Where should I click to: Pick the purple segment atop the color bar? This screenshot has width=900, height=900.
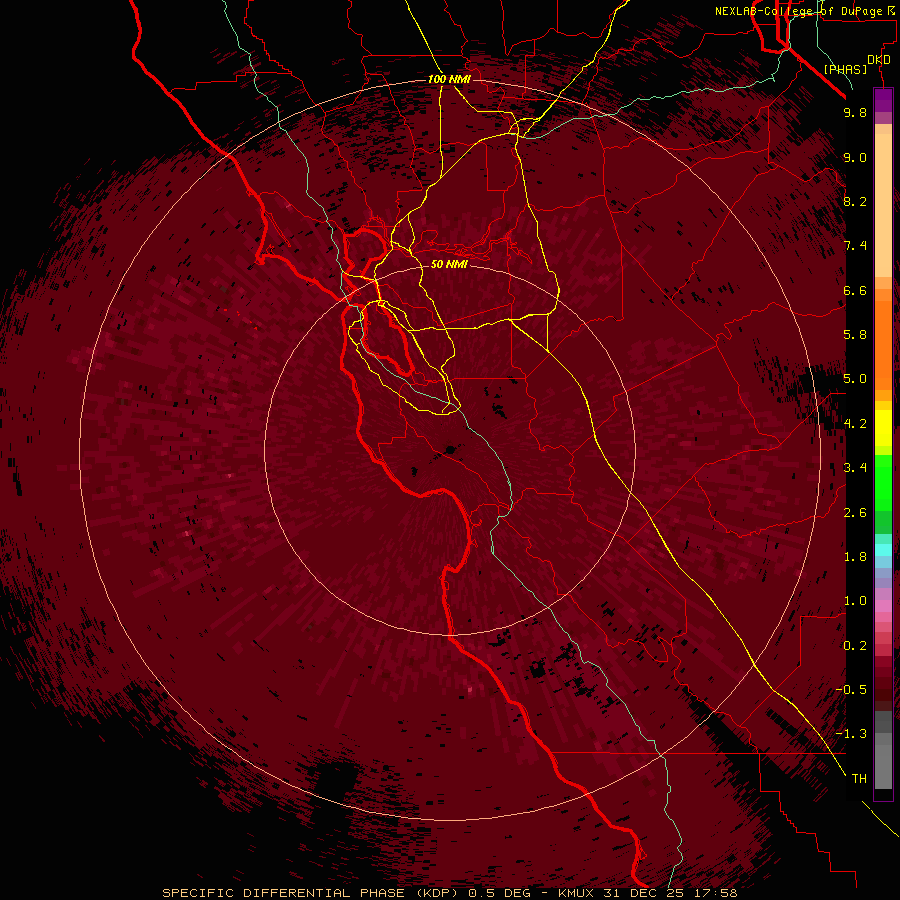coord(883,100)
